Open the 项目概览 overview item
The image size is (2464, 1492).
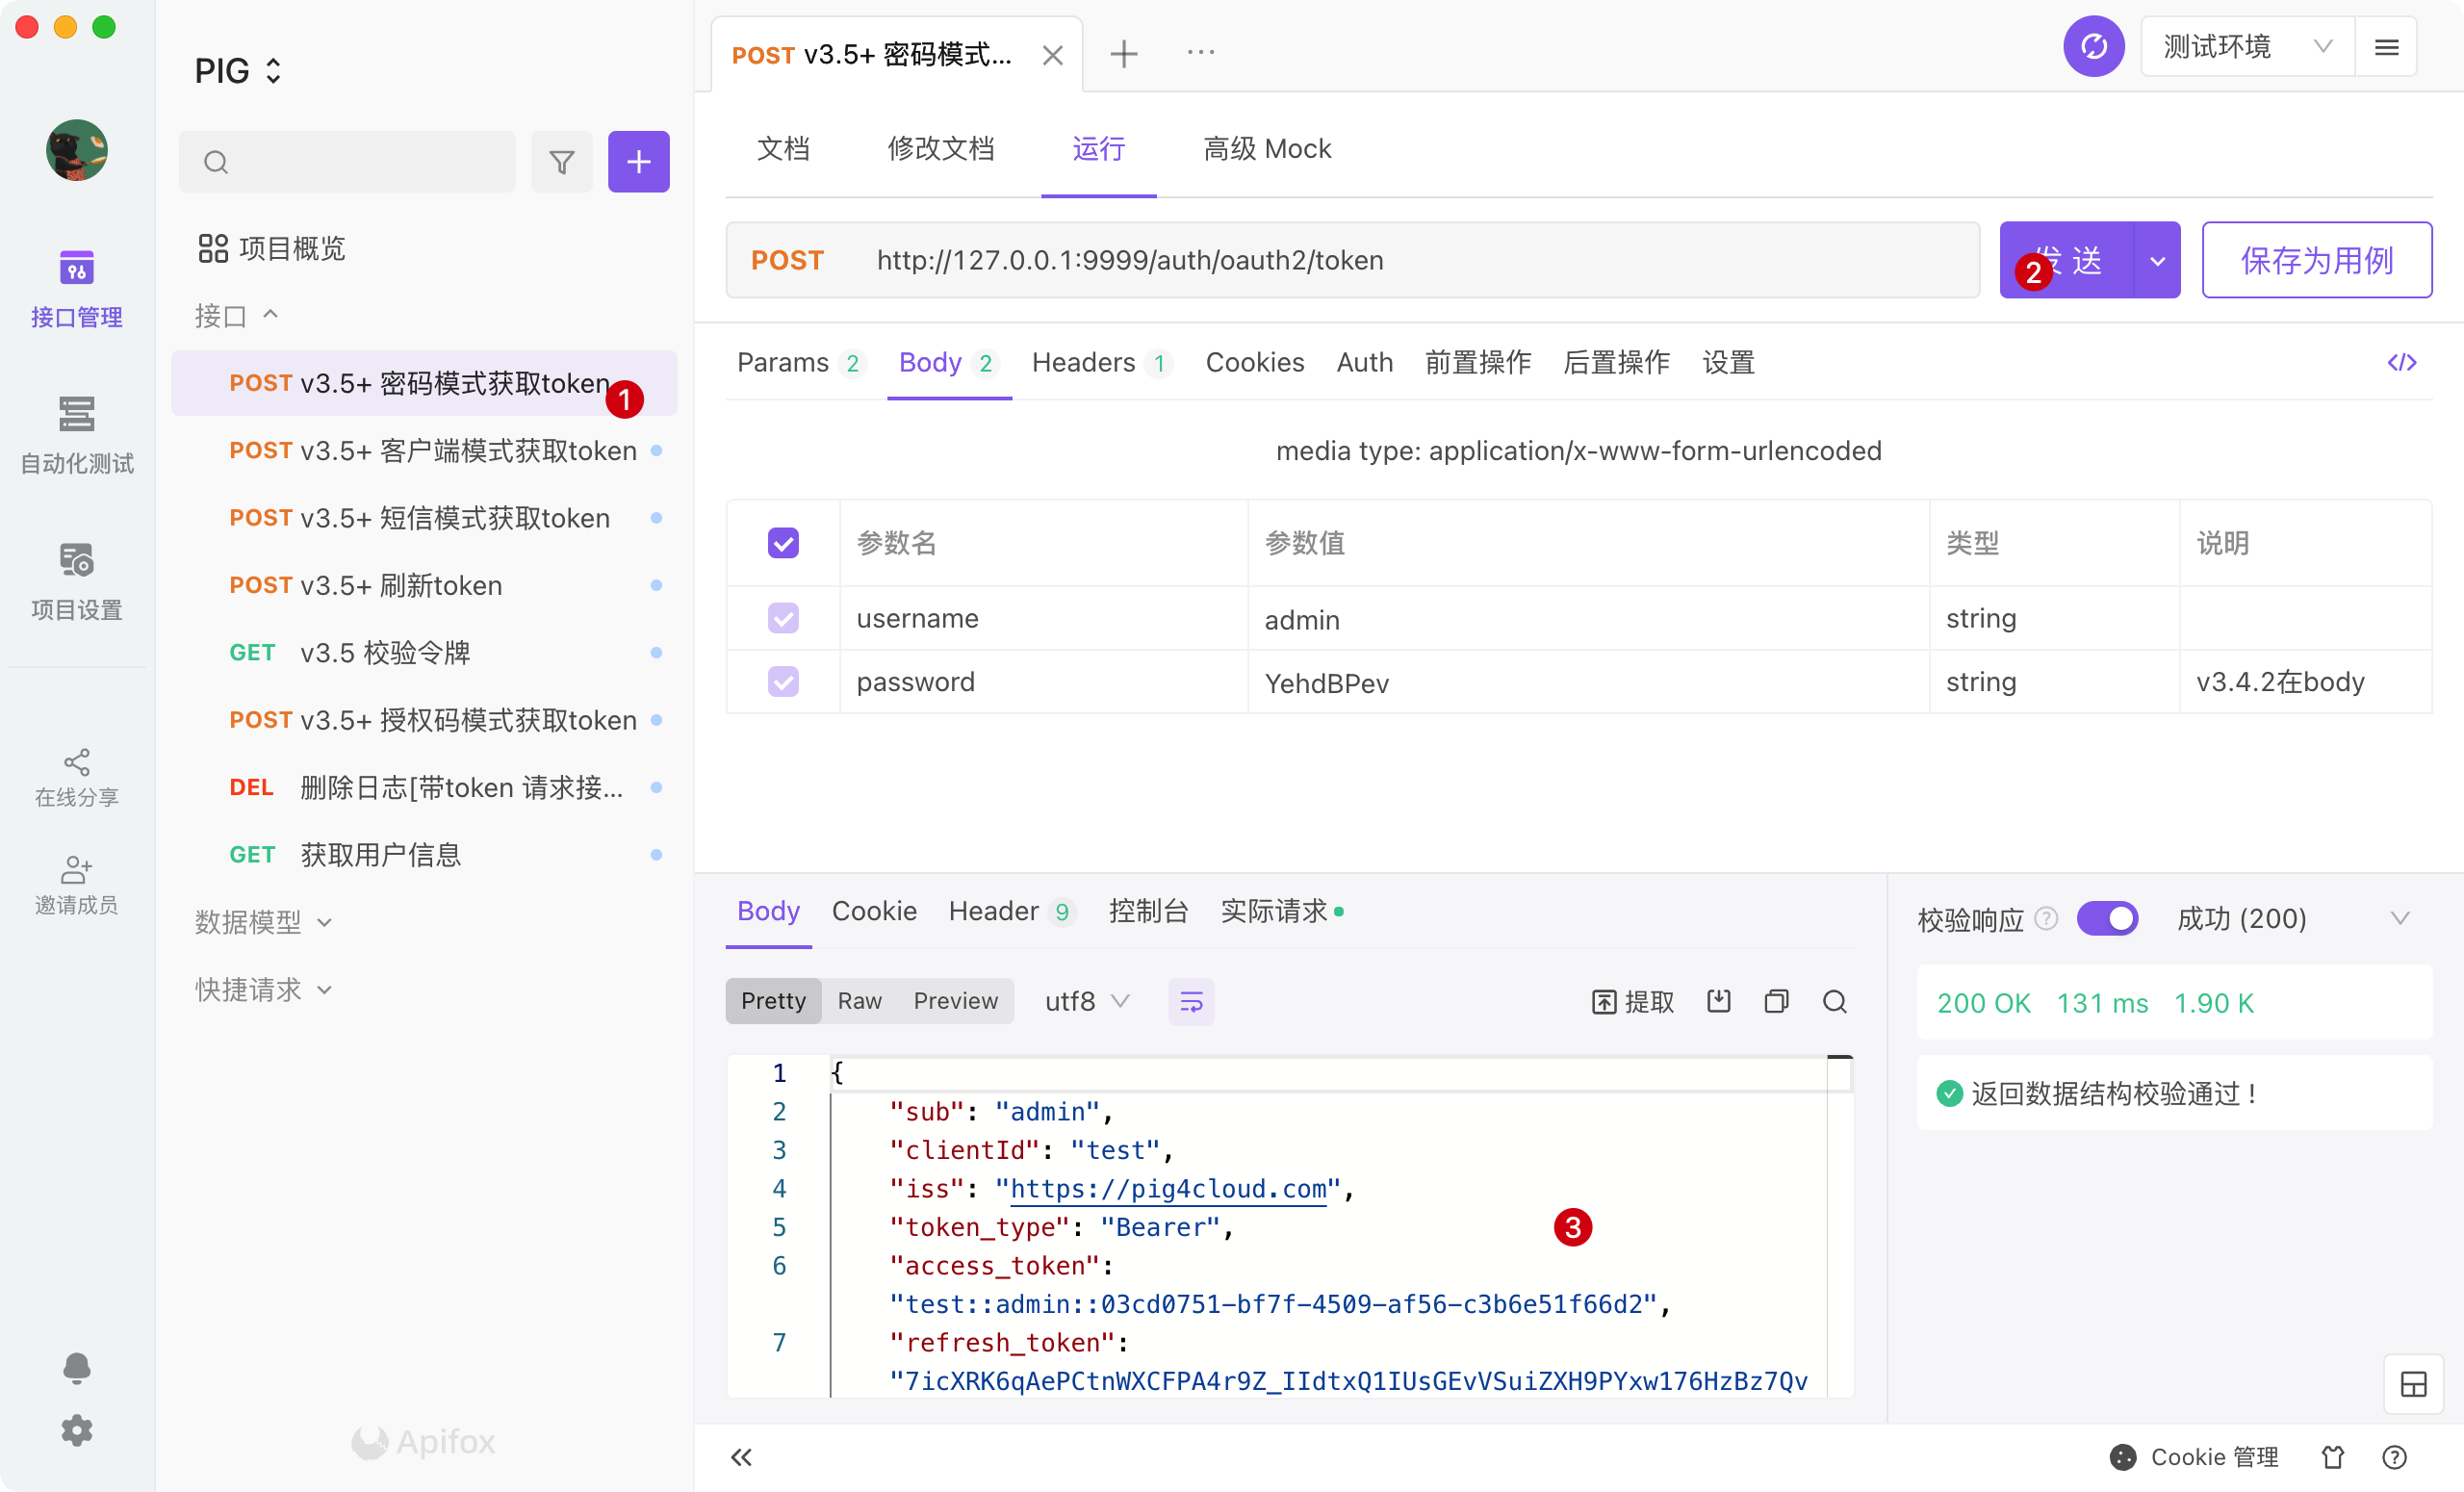pos(271,248)
